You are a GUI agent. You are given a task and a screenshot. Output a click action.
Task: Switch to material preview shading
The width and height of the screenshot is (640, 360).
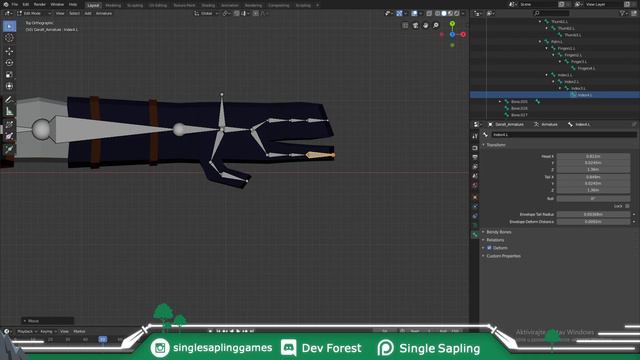[451, 13]
